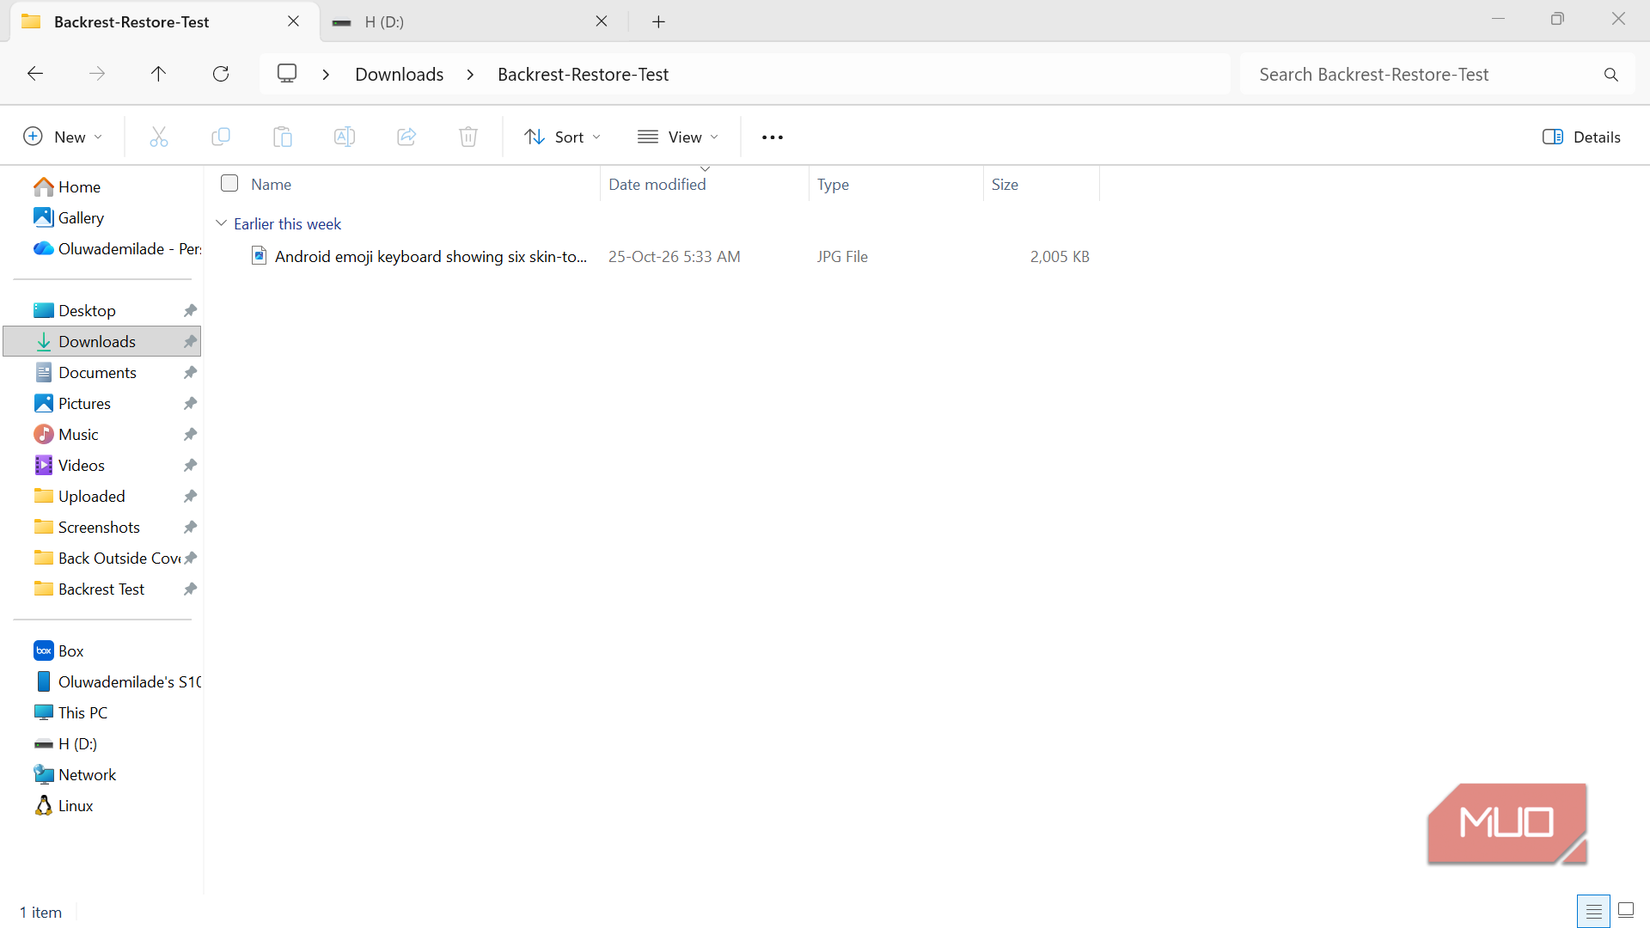Go up one directory level
The image size is (1650, 928).
click(158, 74)
